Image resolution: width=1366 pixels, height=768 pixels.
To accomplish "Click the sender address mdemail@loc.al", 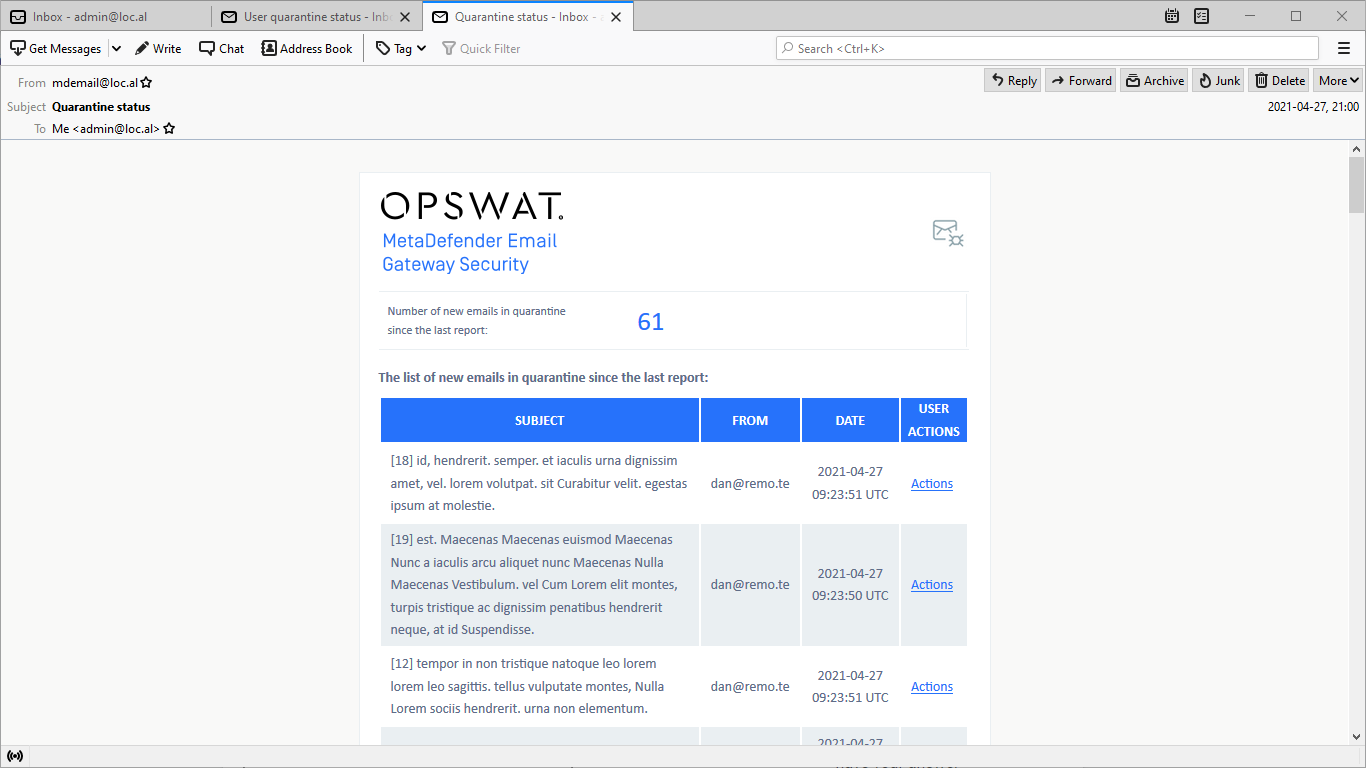I will point(95,83).
